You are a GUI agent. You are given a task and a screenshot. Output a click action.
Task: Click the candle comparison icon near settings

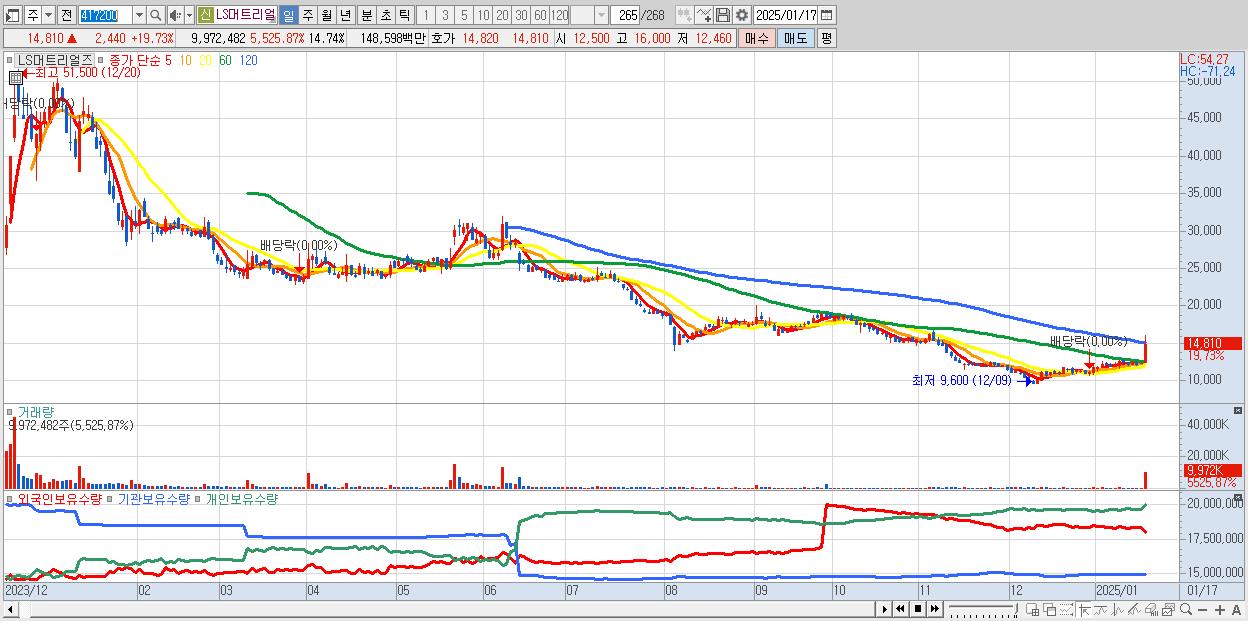[685, 15]
